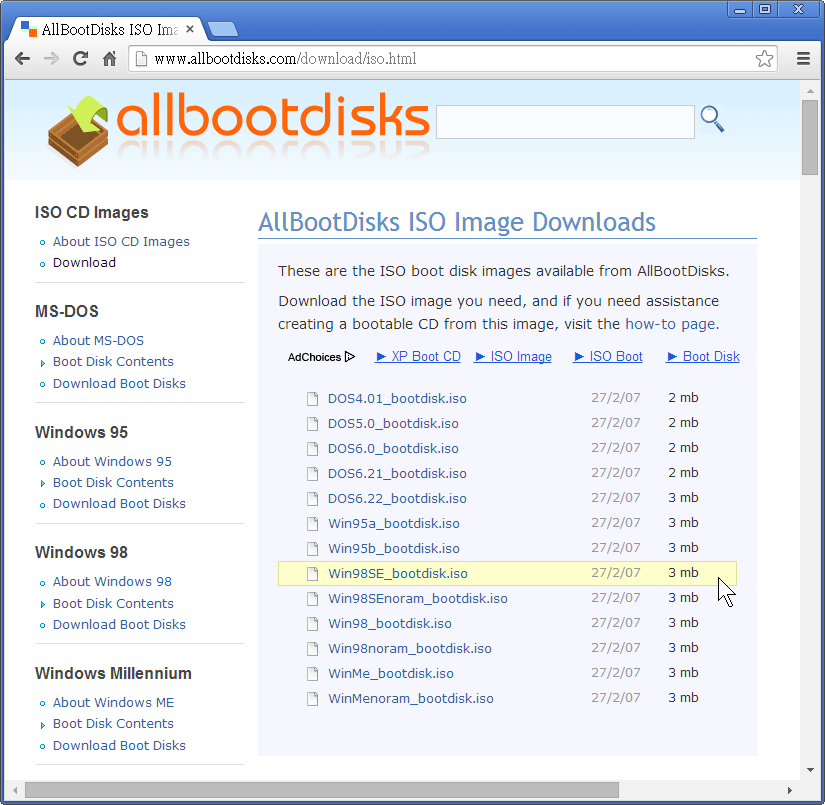The width and height of the screenshot is (825, 805).
Task: Open Windows Millennium Download Boot Disks
Action: 119,746
